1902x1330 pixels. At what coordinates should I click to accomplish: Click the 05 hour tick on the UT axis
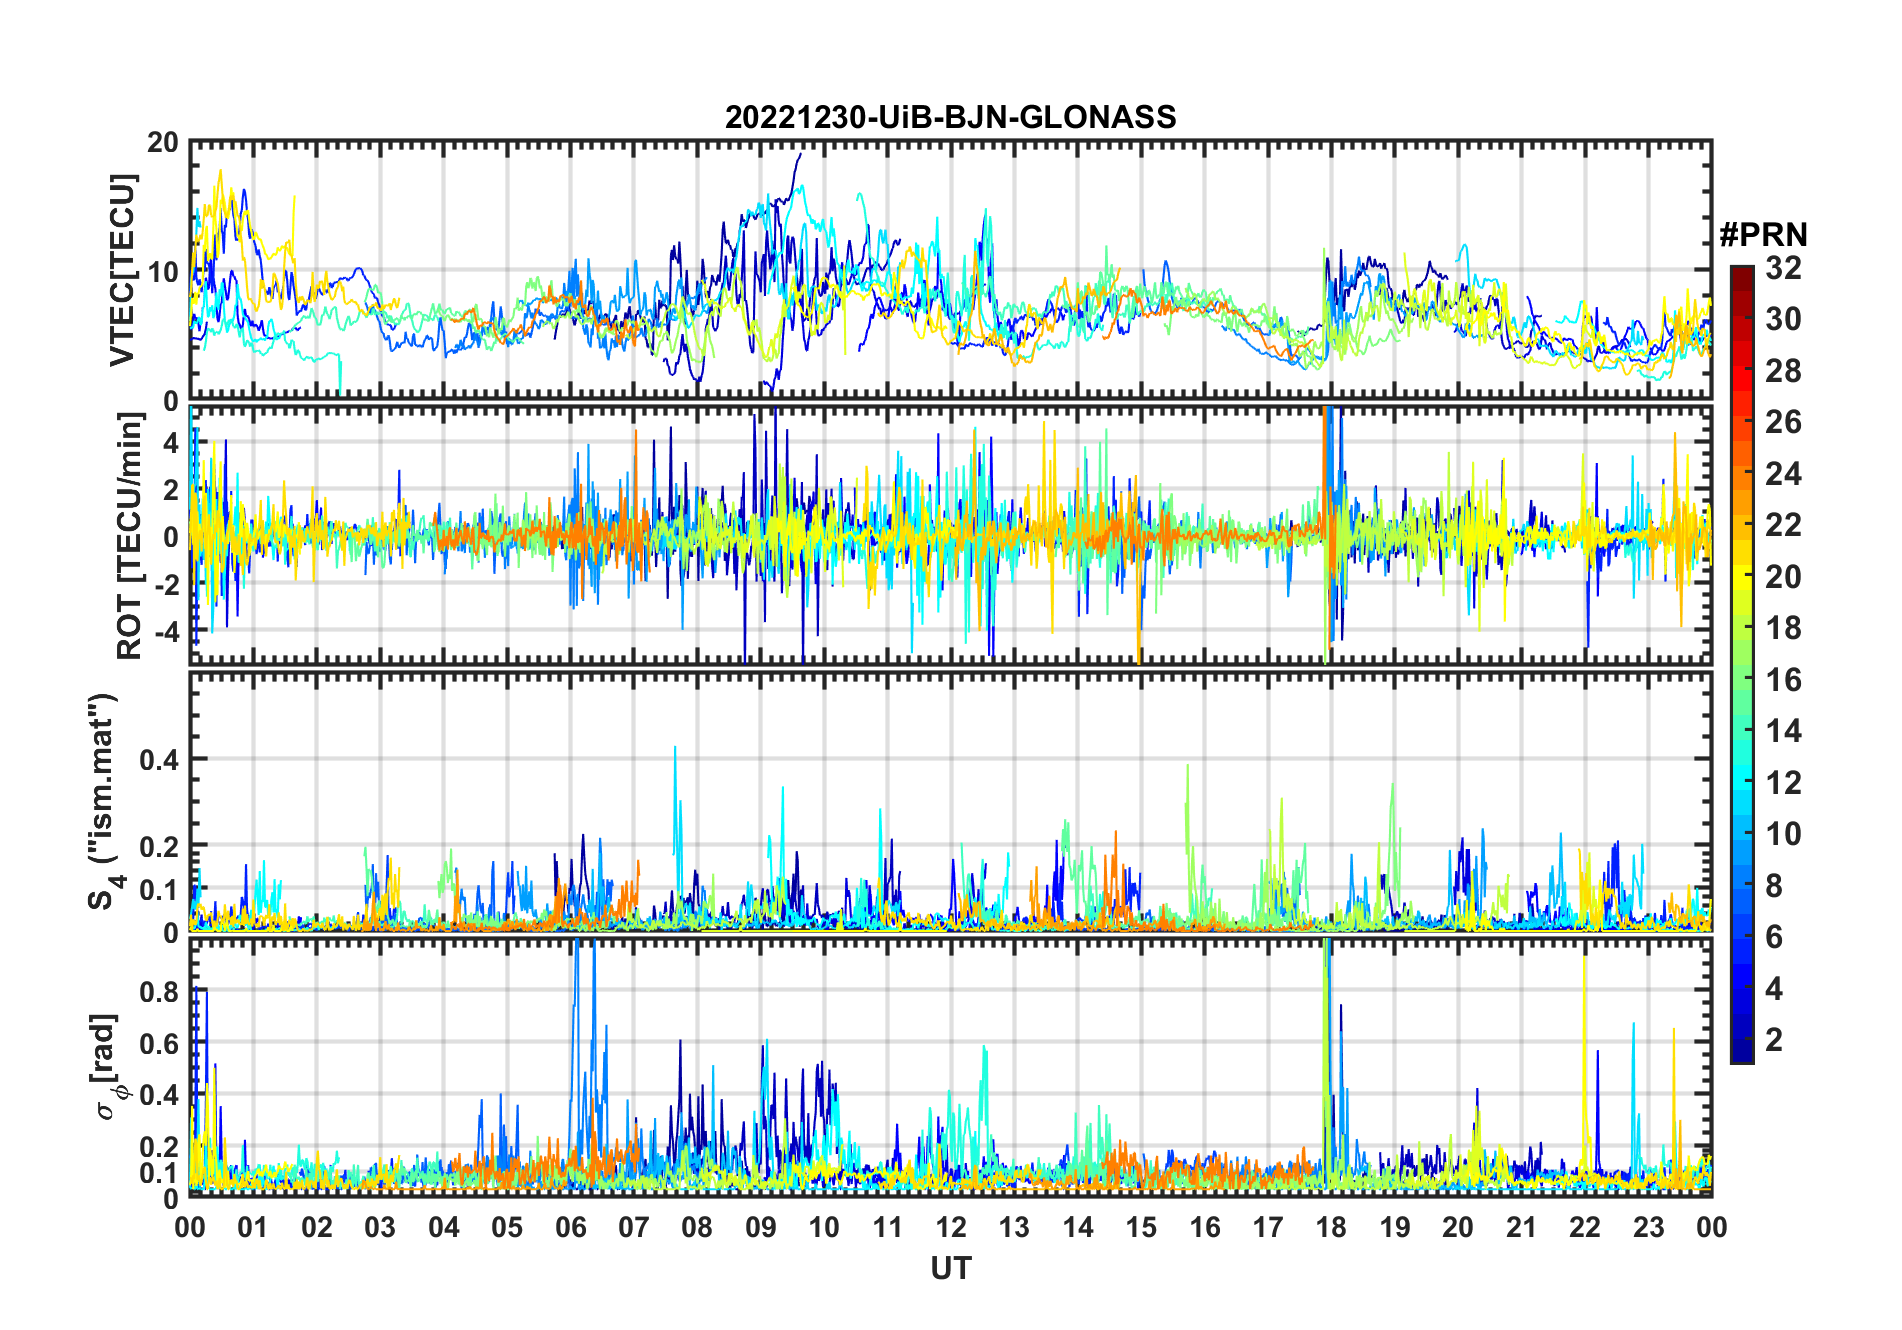(507, 1227)
